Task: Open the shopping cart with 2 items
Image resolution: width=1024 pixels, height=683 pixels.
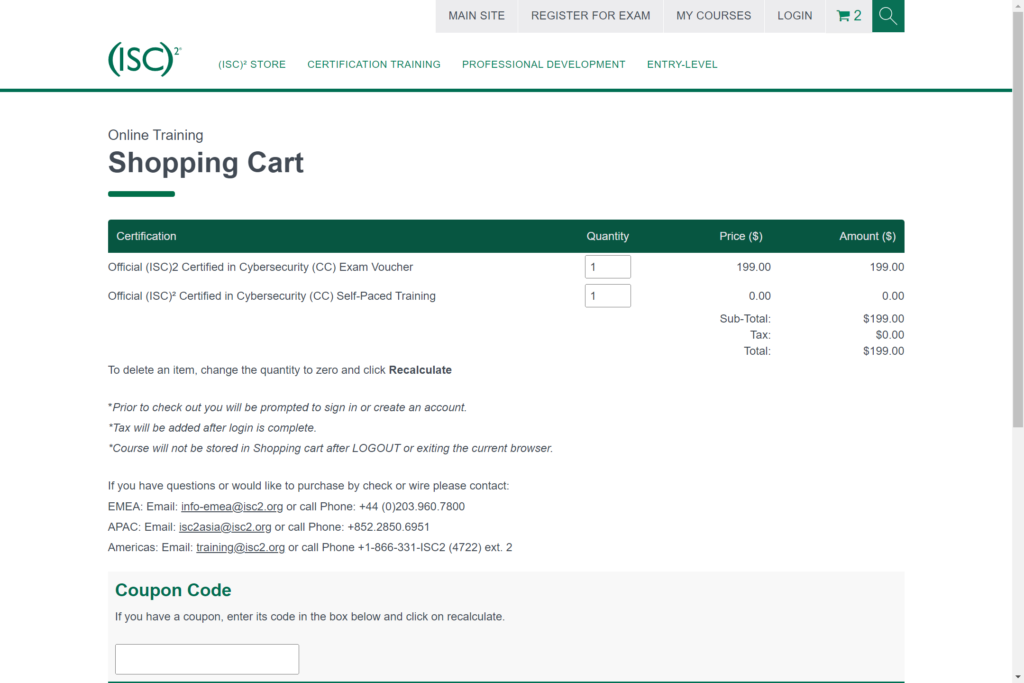Action: [848, 16]
